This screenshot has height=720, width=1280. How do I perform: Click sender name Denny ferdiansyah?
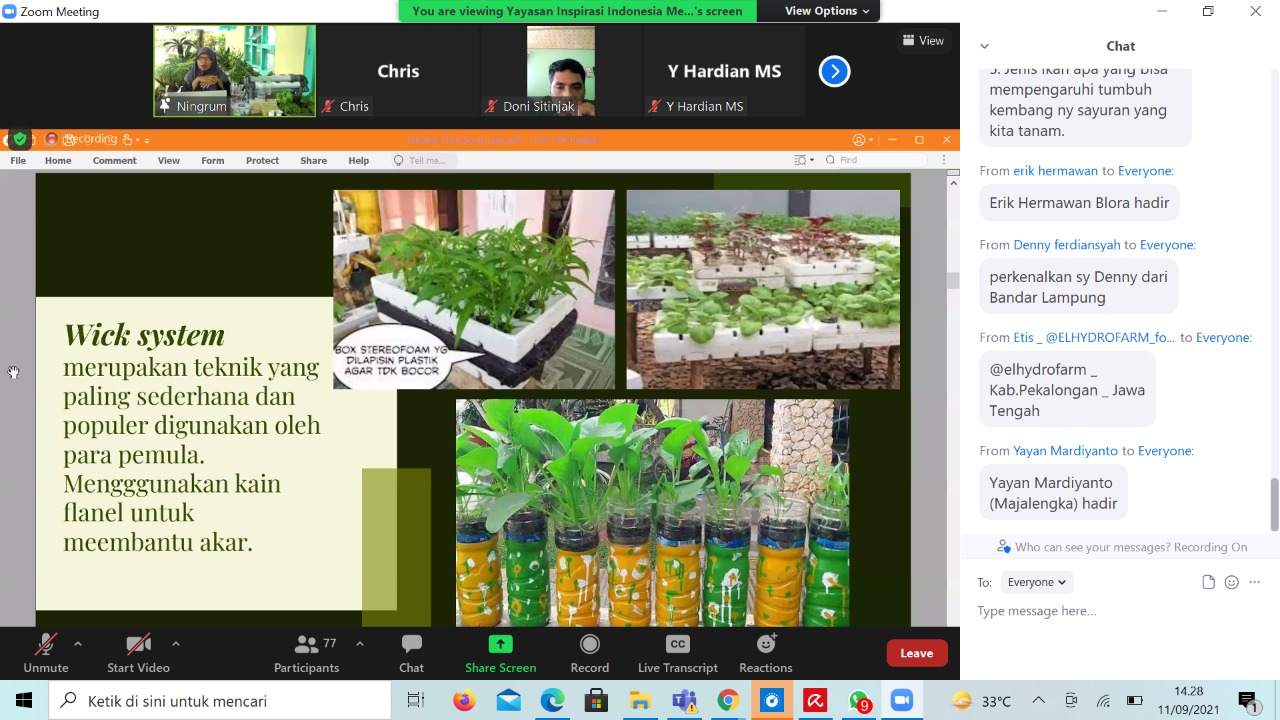coord(1067,245)
